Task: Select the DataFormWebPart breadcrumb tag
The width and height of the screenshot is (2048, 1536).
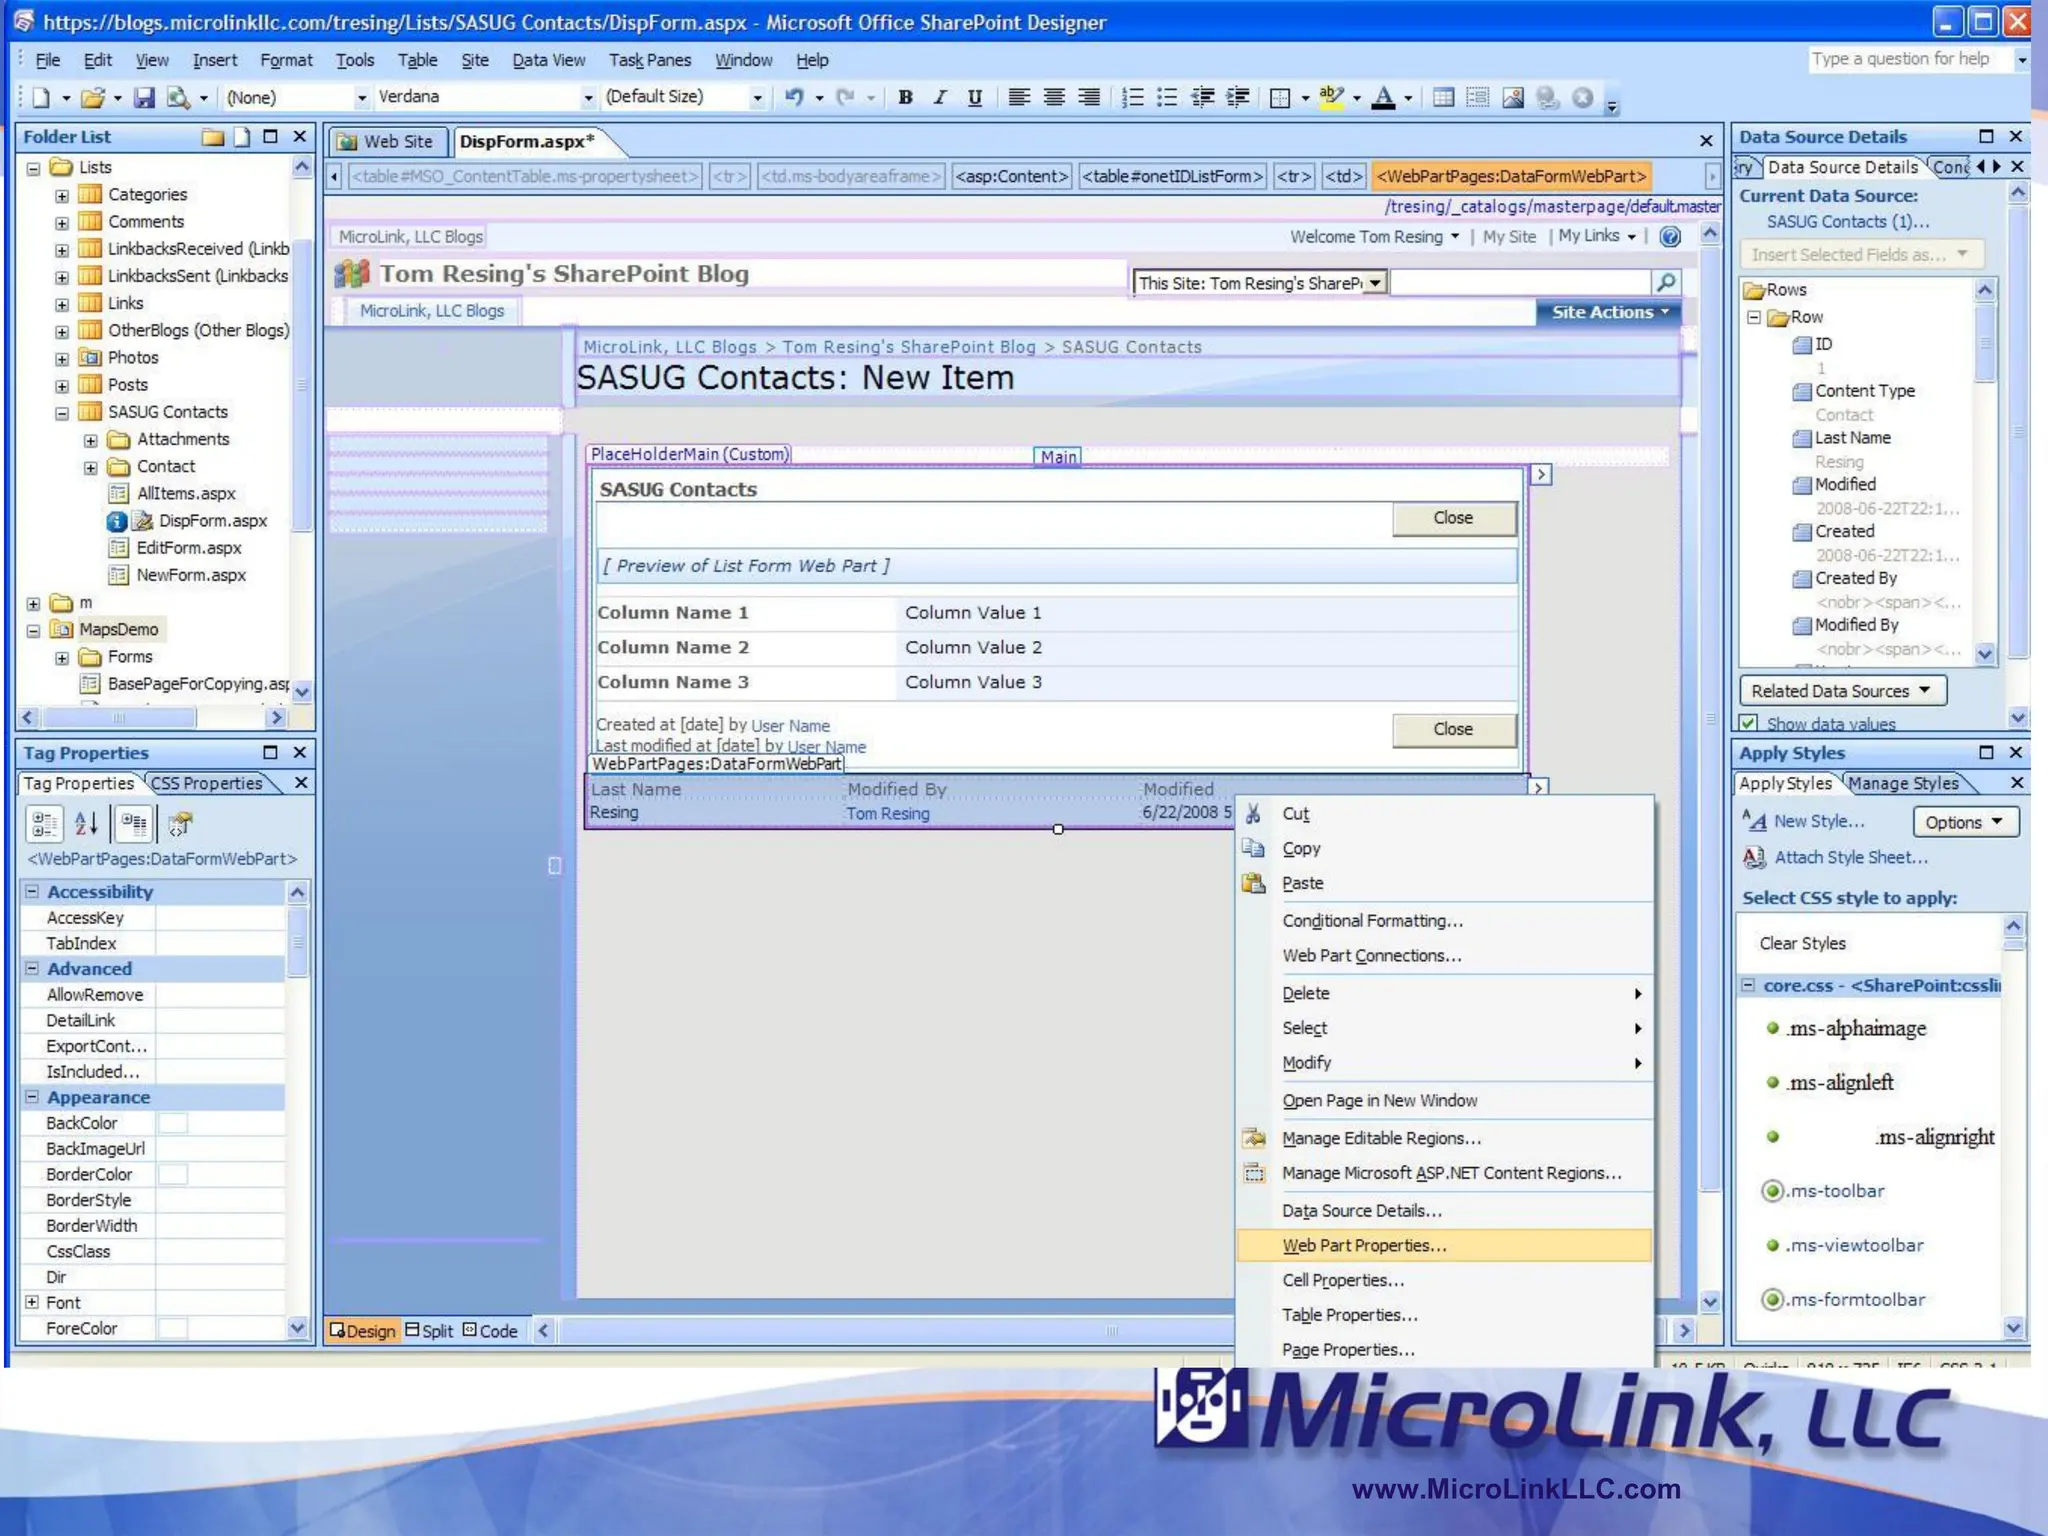Action: 1510,176
